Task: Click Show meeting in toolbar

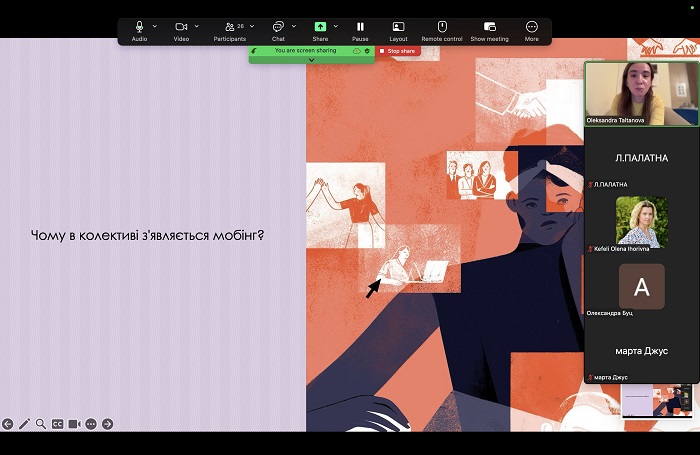Action: coord(489,27)
